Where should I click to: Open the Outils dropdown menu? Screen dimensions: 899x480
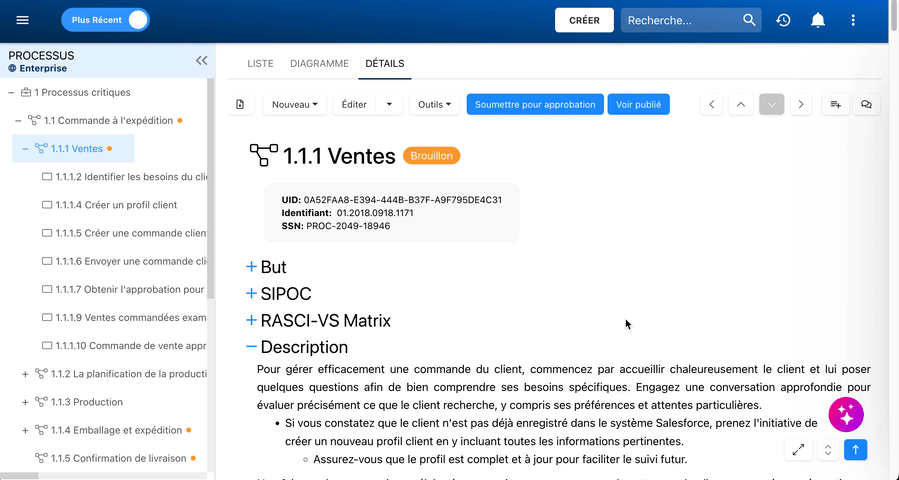coord(435,104)
